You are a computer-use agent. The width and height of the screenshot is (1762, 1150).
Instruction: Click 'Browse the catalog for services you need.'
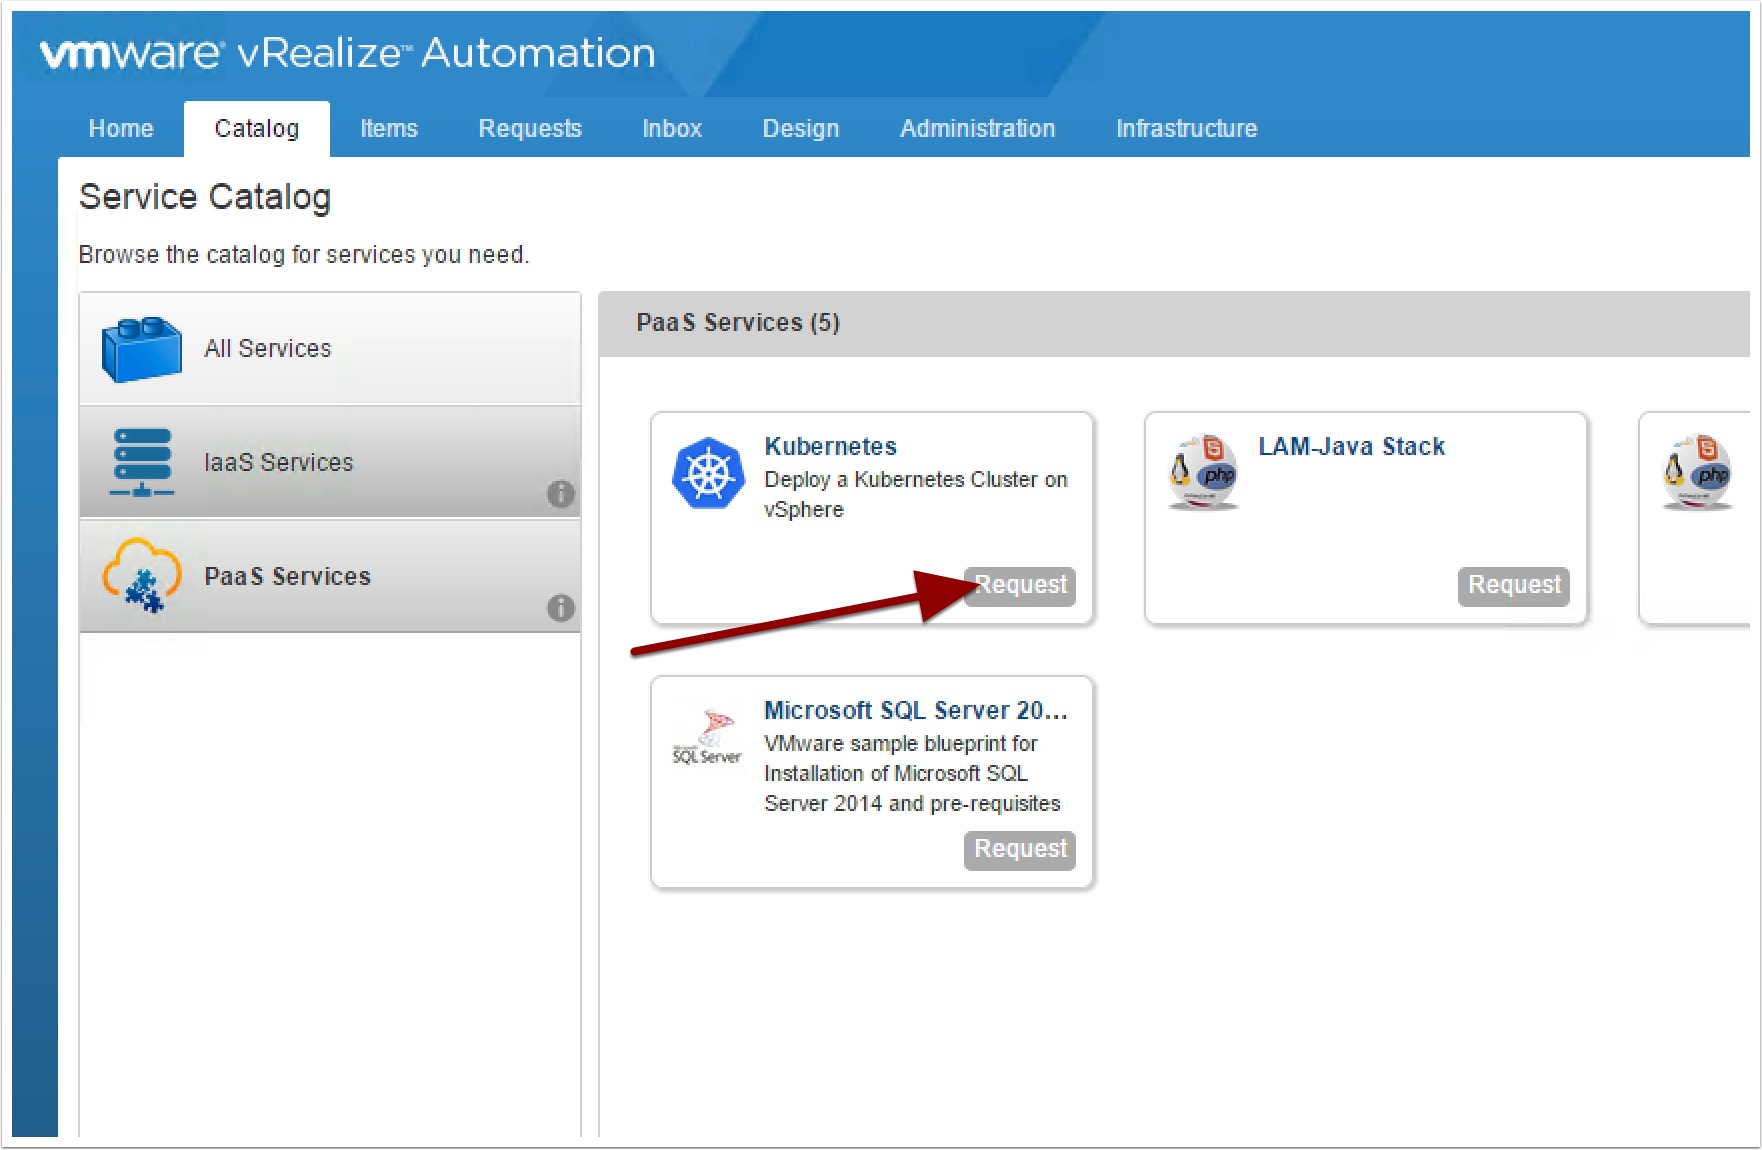304,255
